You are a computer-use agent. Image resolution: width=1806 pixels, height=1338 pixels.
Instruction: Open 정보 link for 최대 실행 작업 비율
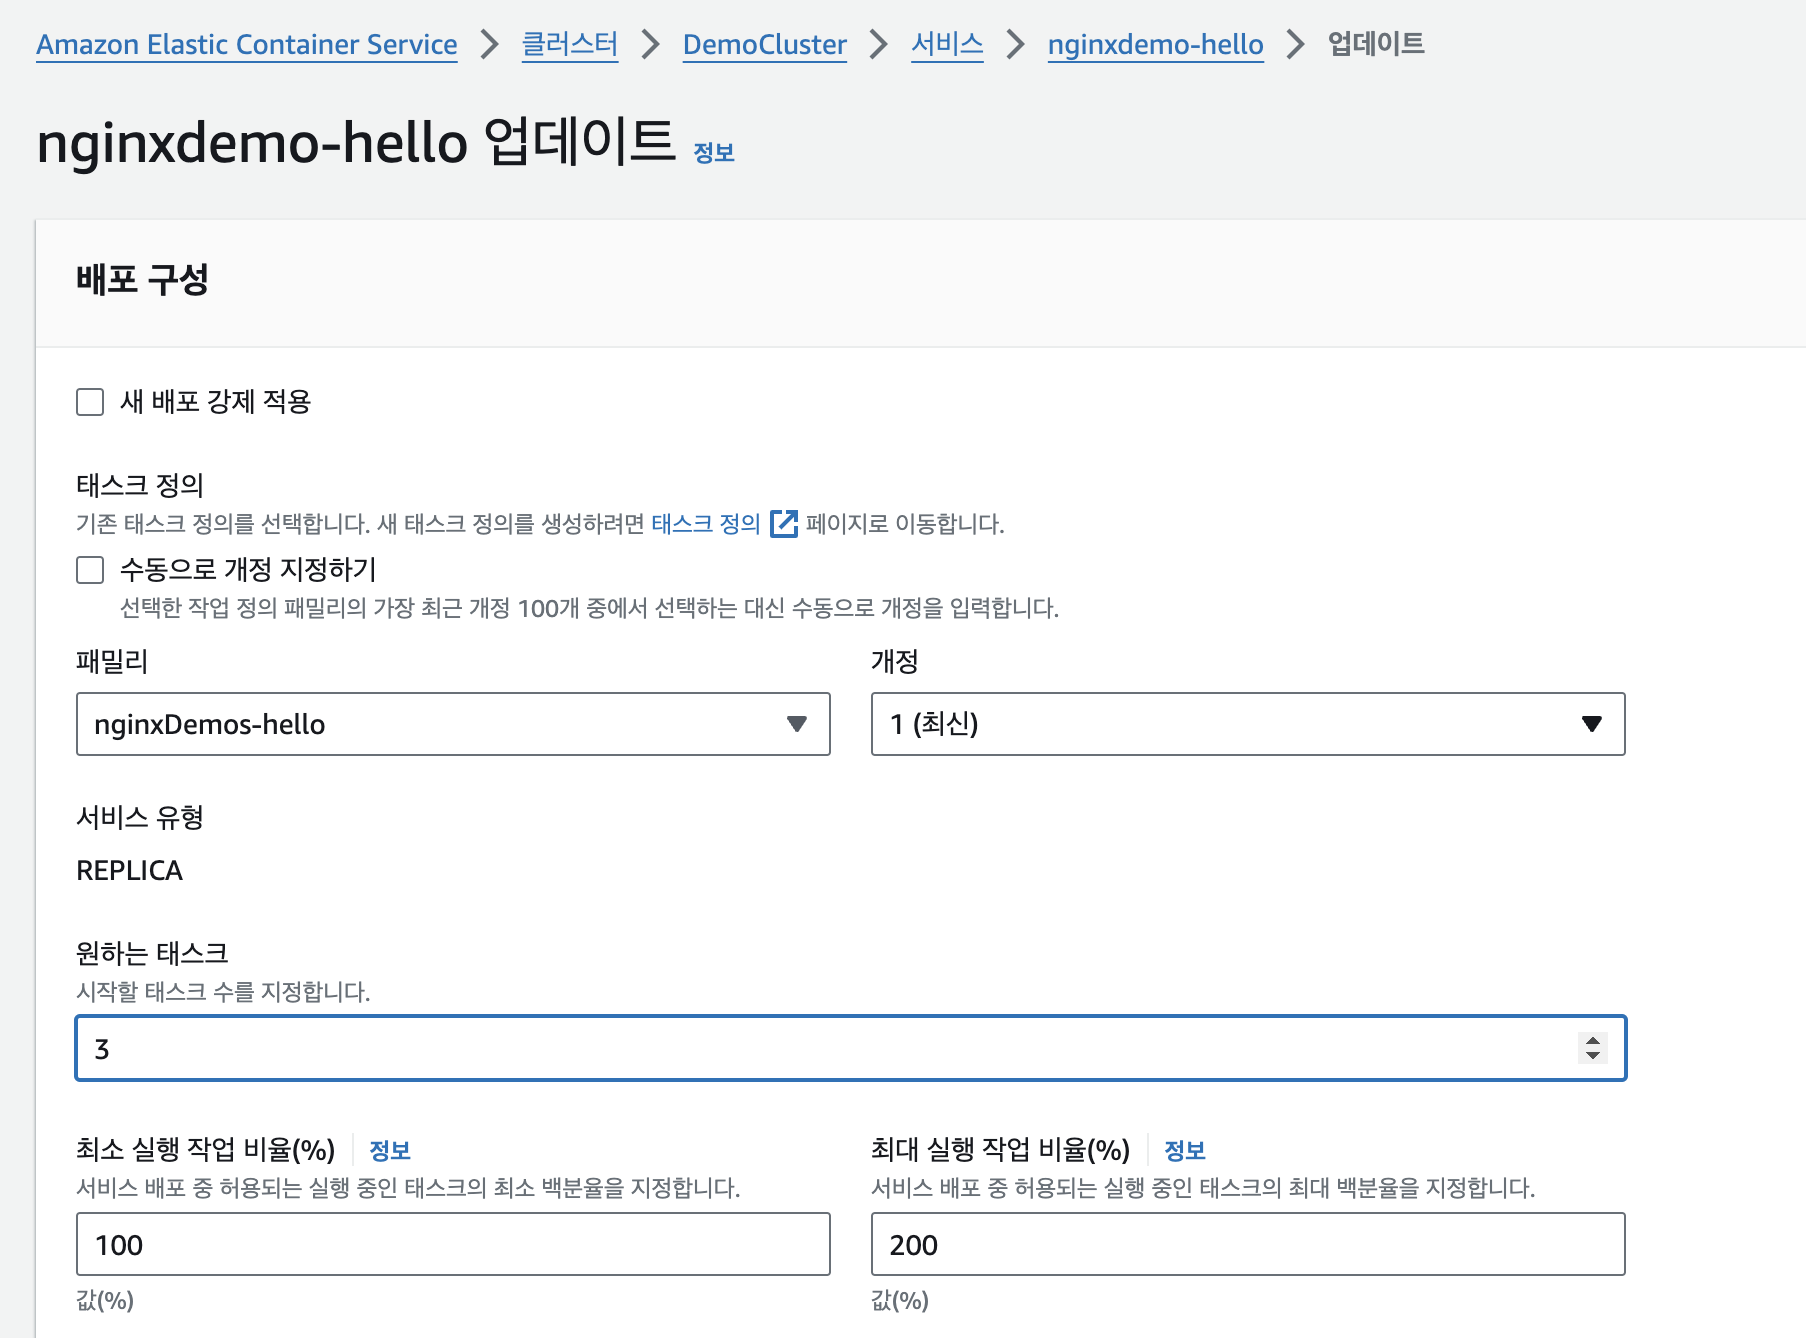pos(1185,1151)
